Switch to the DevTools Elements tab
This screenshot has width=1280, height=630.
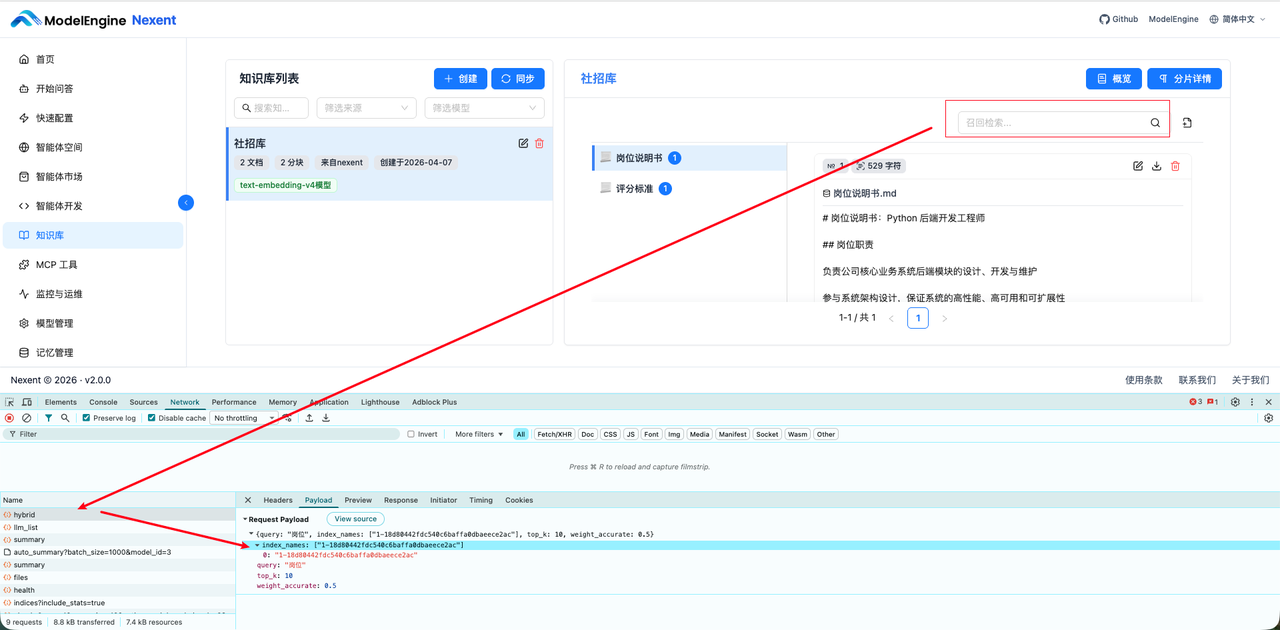click(60, 402)
